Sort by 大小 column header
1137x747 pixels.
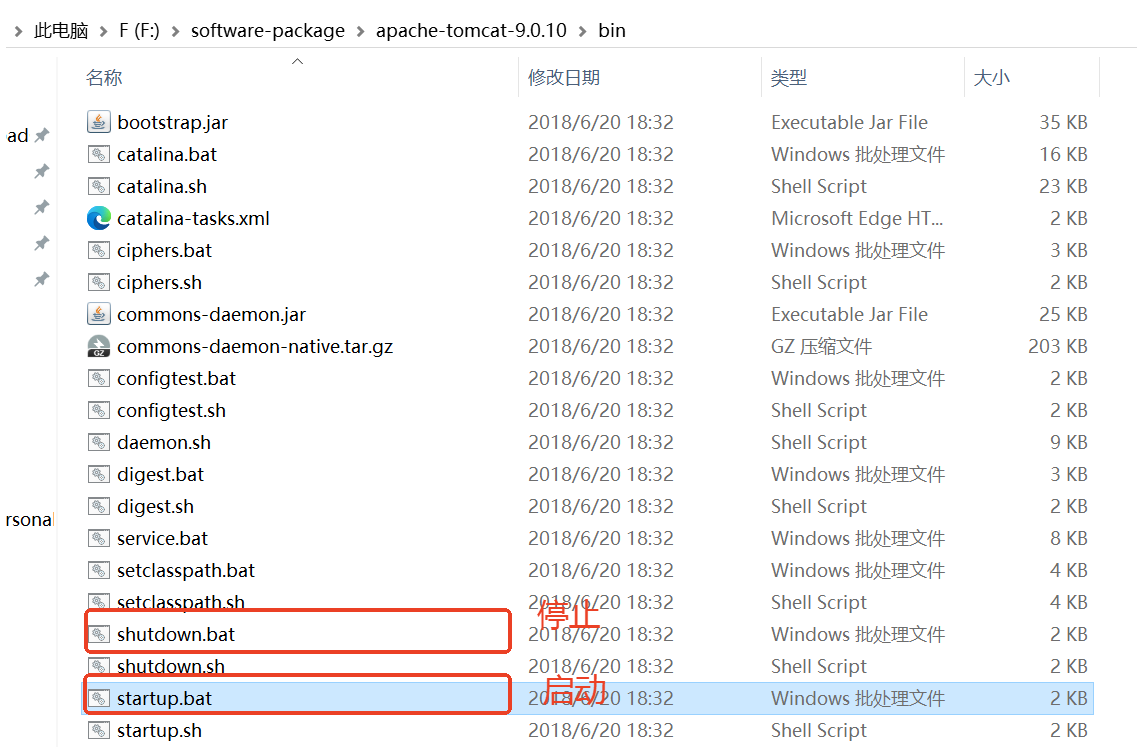click(991, 78)
